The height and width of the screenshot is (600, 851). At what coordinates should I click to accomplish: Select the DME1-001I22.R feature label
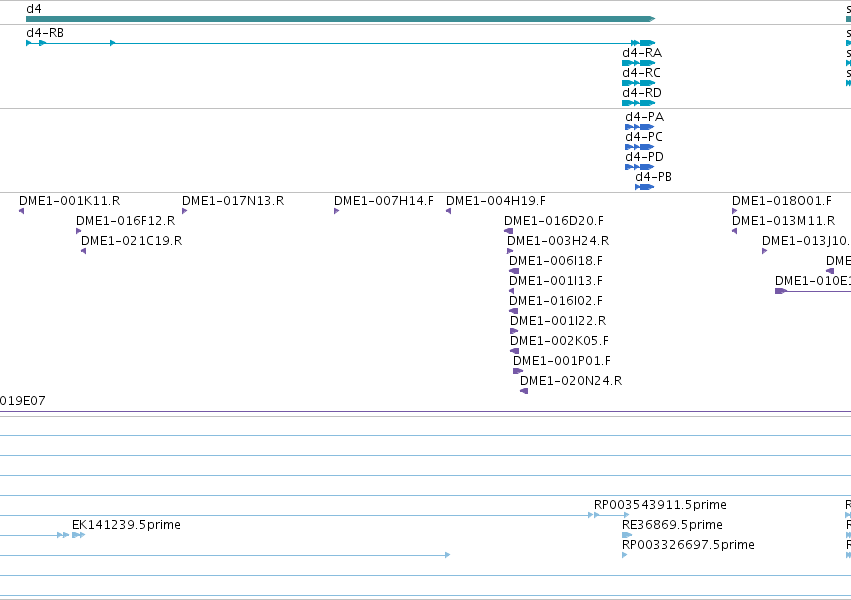point(558,321)
